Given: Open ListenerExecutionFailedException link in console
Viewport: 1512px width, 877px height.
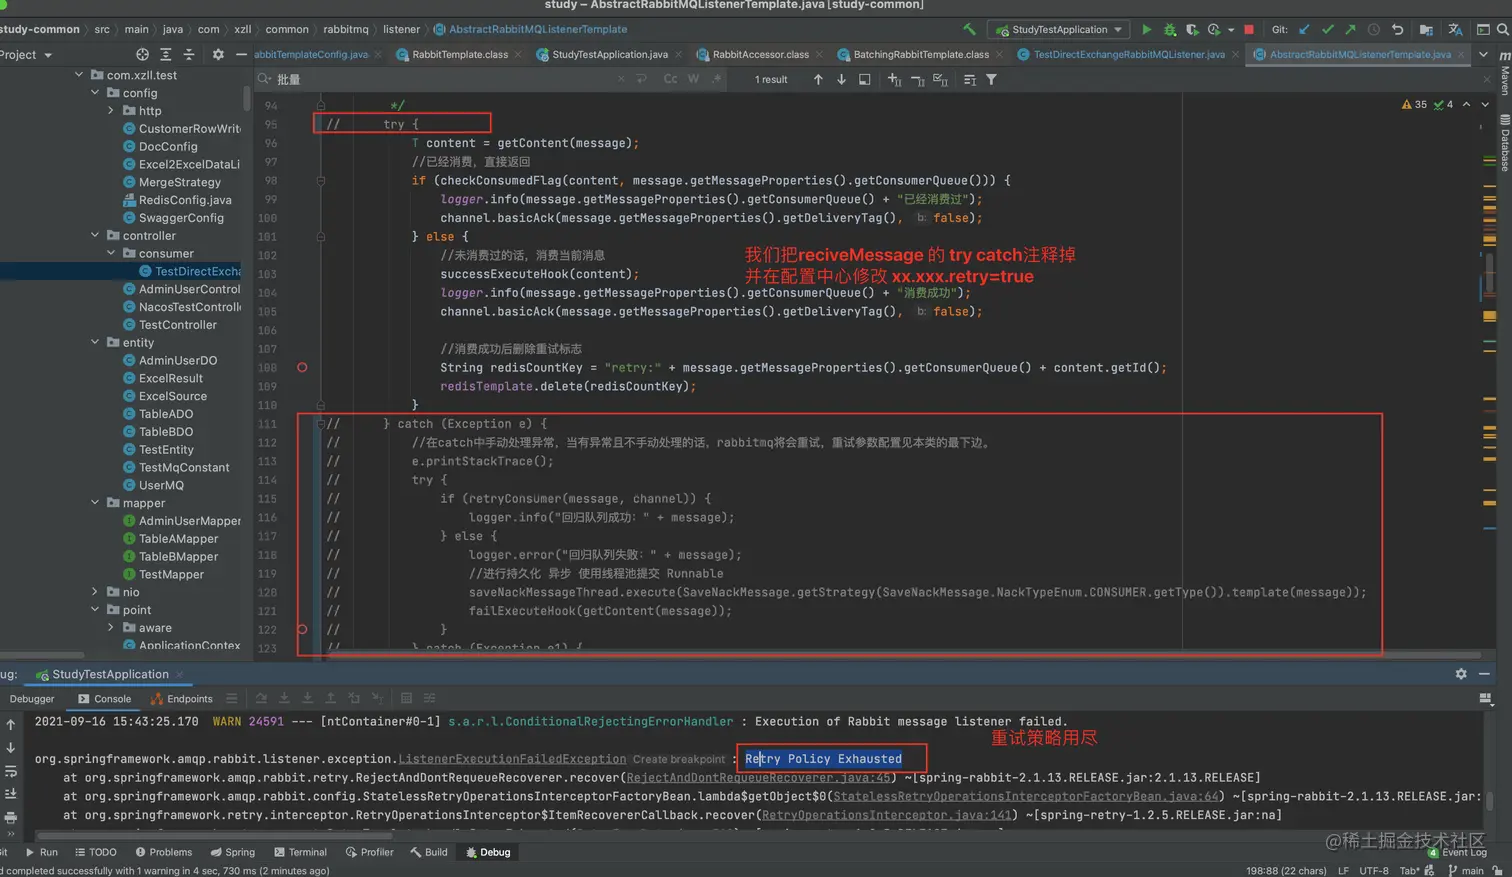Looking at the screenshot, I should tap(512, 759).
